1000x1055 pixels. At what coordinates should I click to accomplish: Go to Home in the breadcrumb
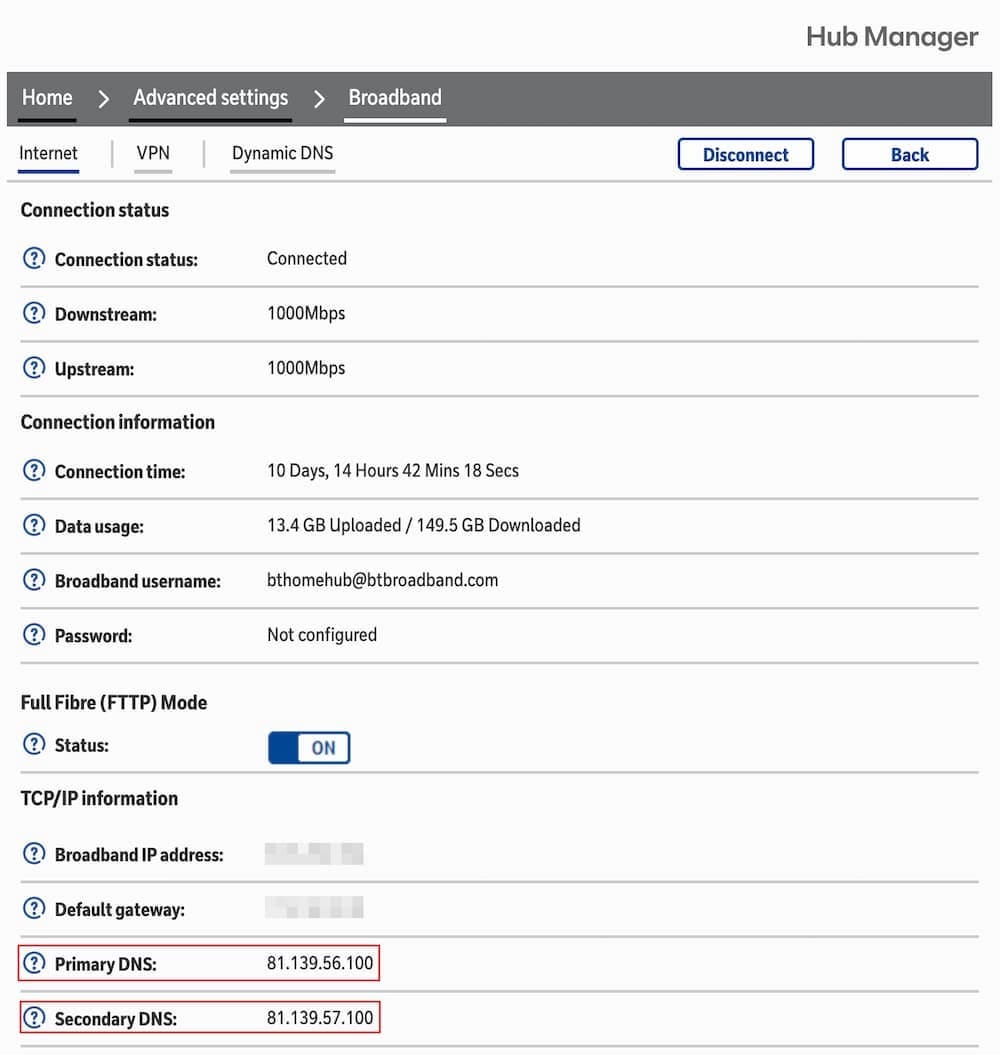click(47, 98)
